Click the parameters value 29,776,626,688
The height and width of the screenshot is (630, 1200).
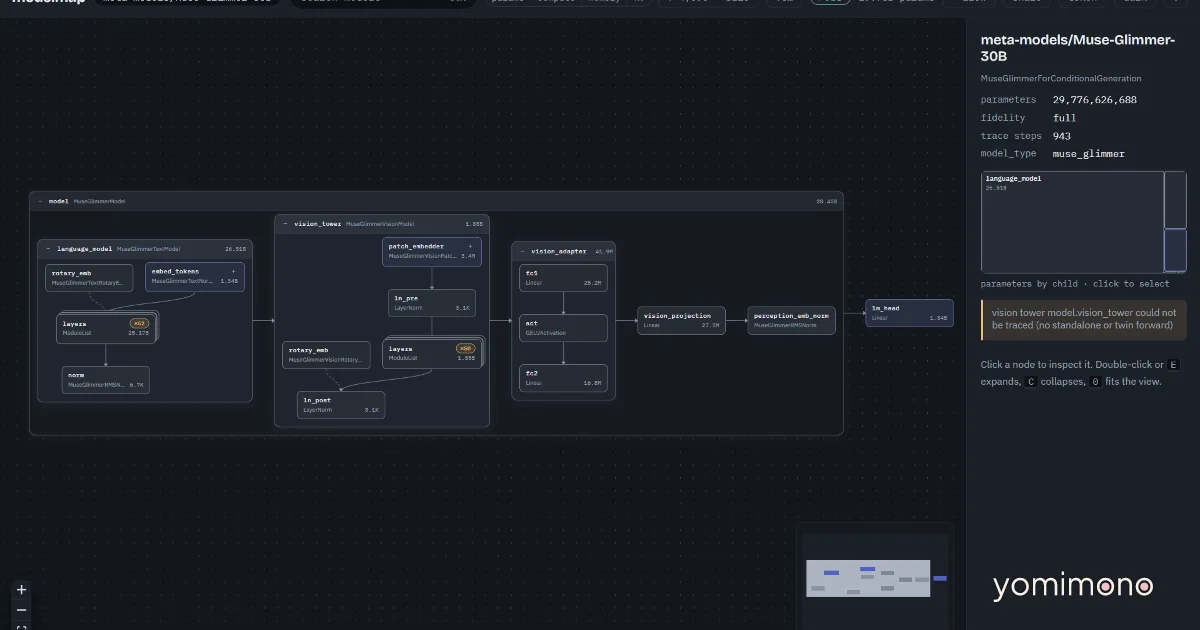(x=1094, y=100)
